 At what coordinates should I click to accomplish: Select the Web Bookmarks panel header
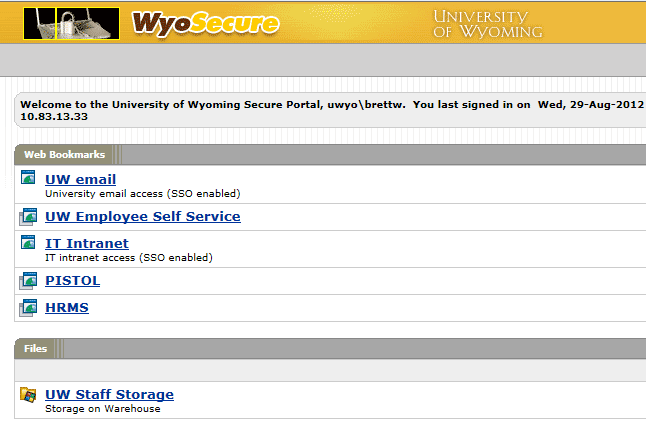click(65, 155)
